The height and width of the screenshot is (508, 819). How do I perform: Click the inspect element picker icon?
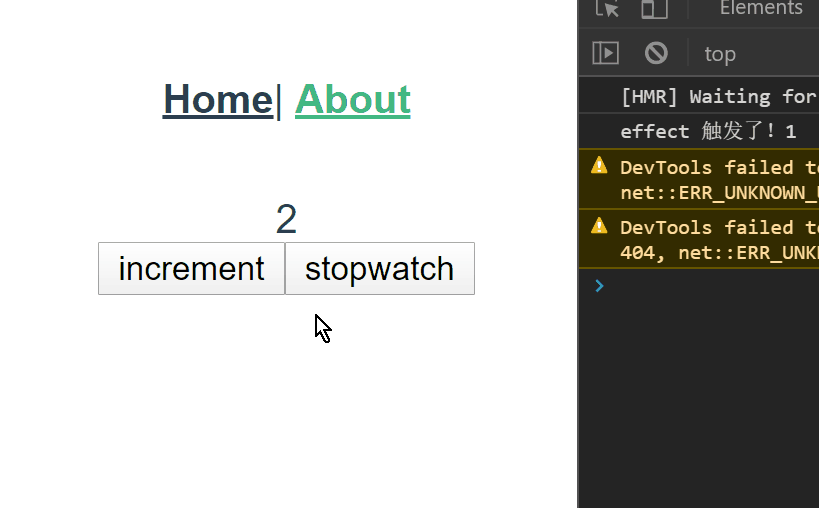pos(607,9)
